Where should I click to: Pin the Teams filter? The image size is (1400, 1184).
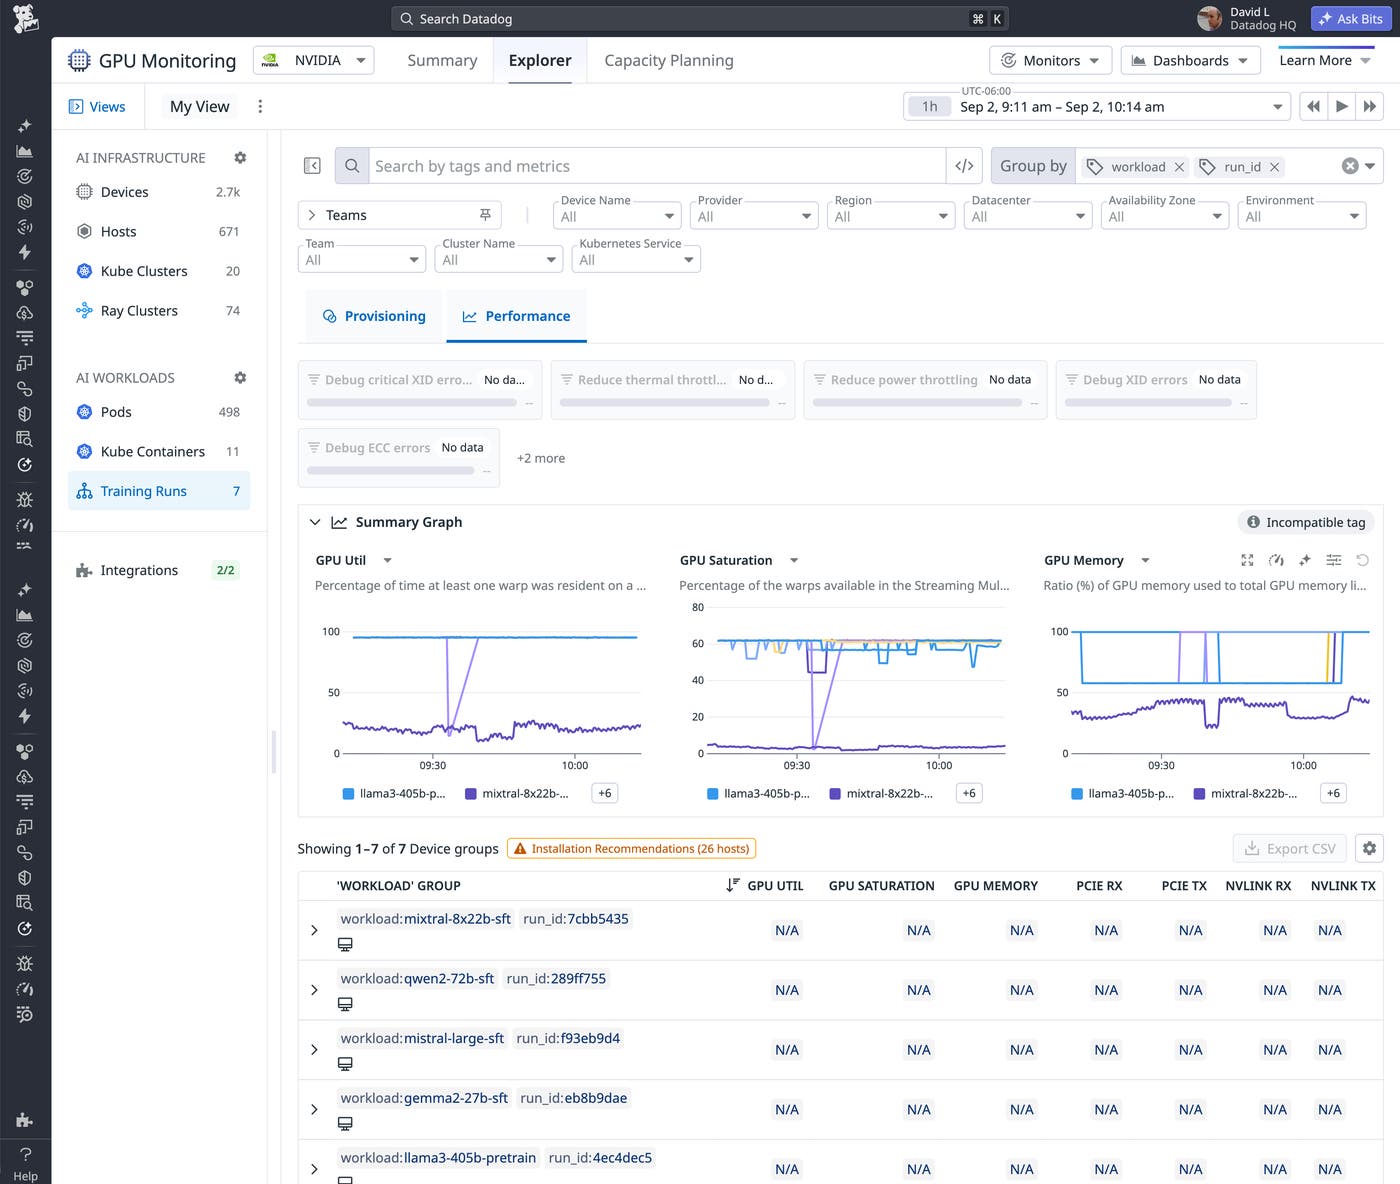click(x=485, y=215)
